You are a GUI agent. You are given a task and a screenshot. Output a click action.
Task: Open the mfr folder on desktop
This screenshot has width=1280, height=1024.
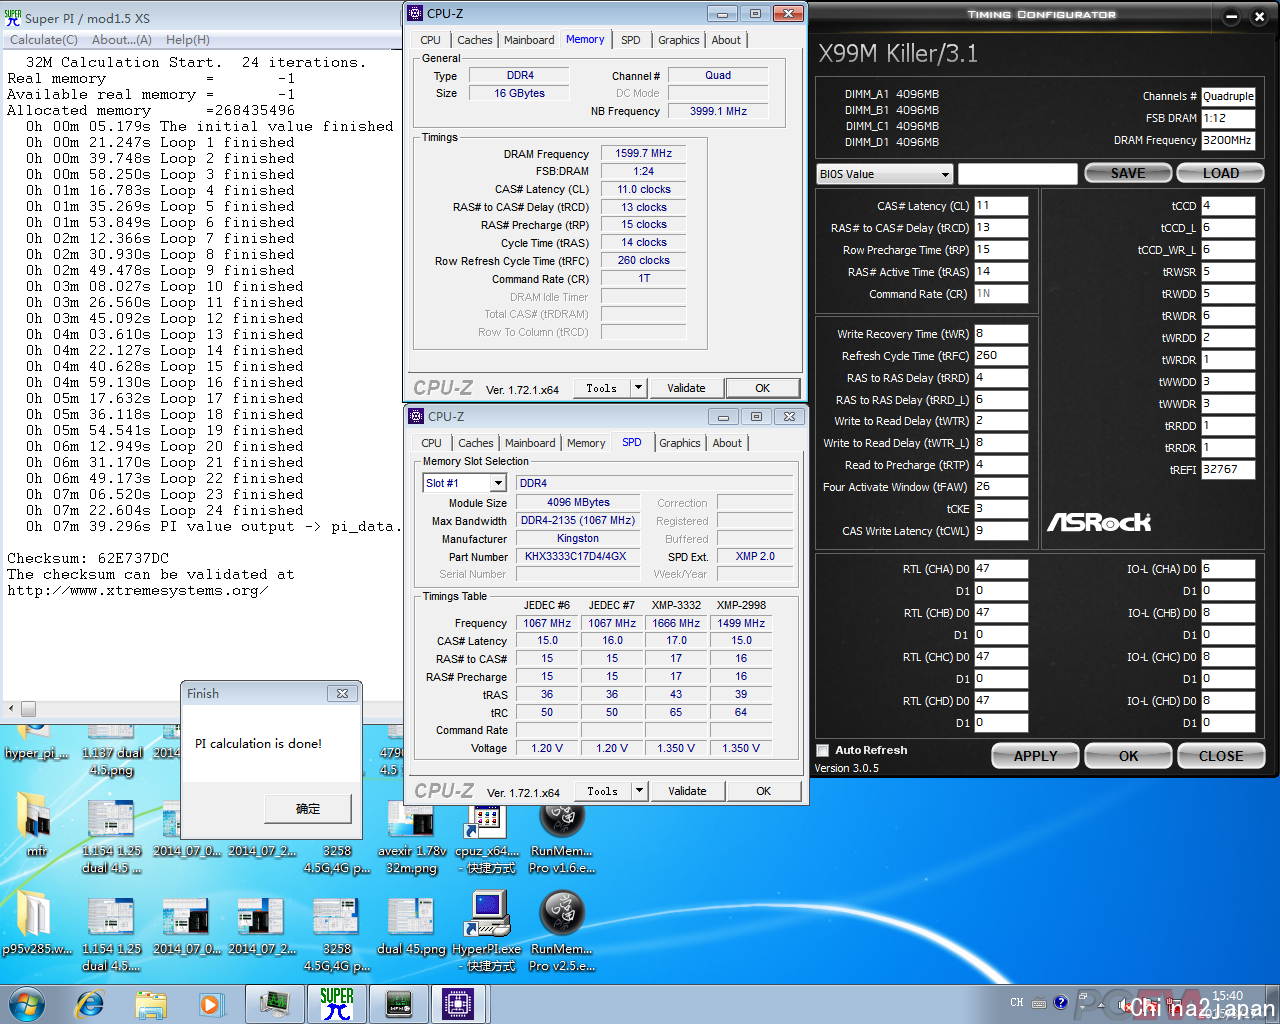36,825
